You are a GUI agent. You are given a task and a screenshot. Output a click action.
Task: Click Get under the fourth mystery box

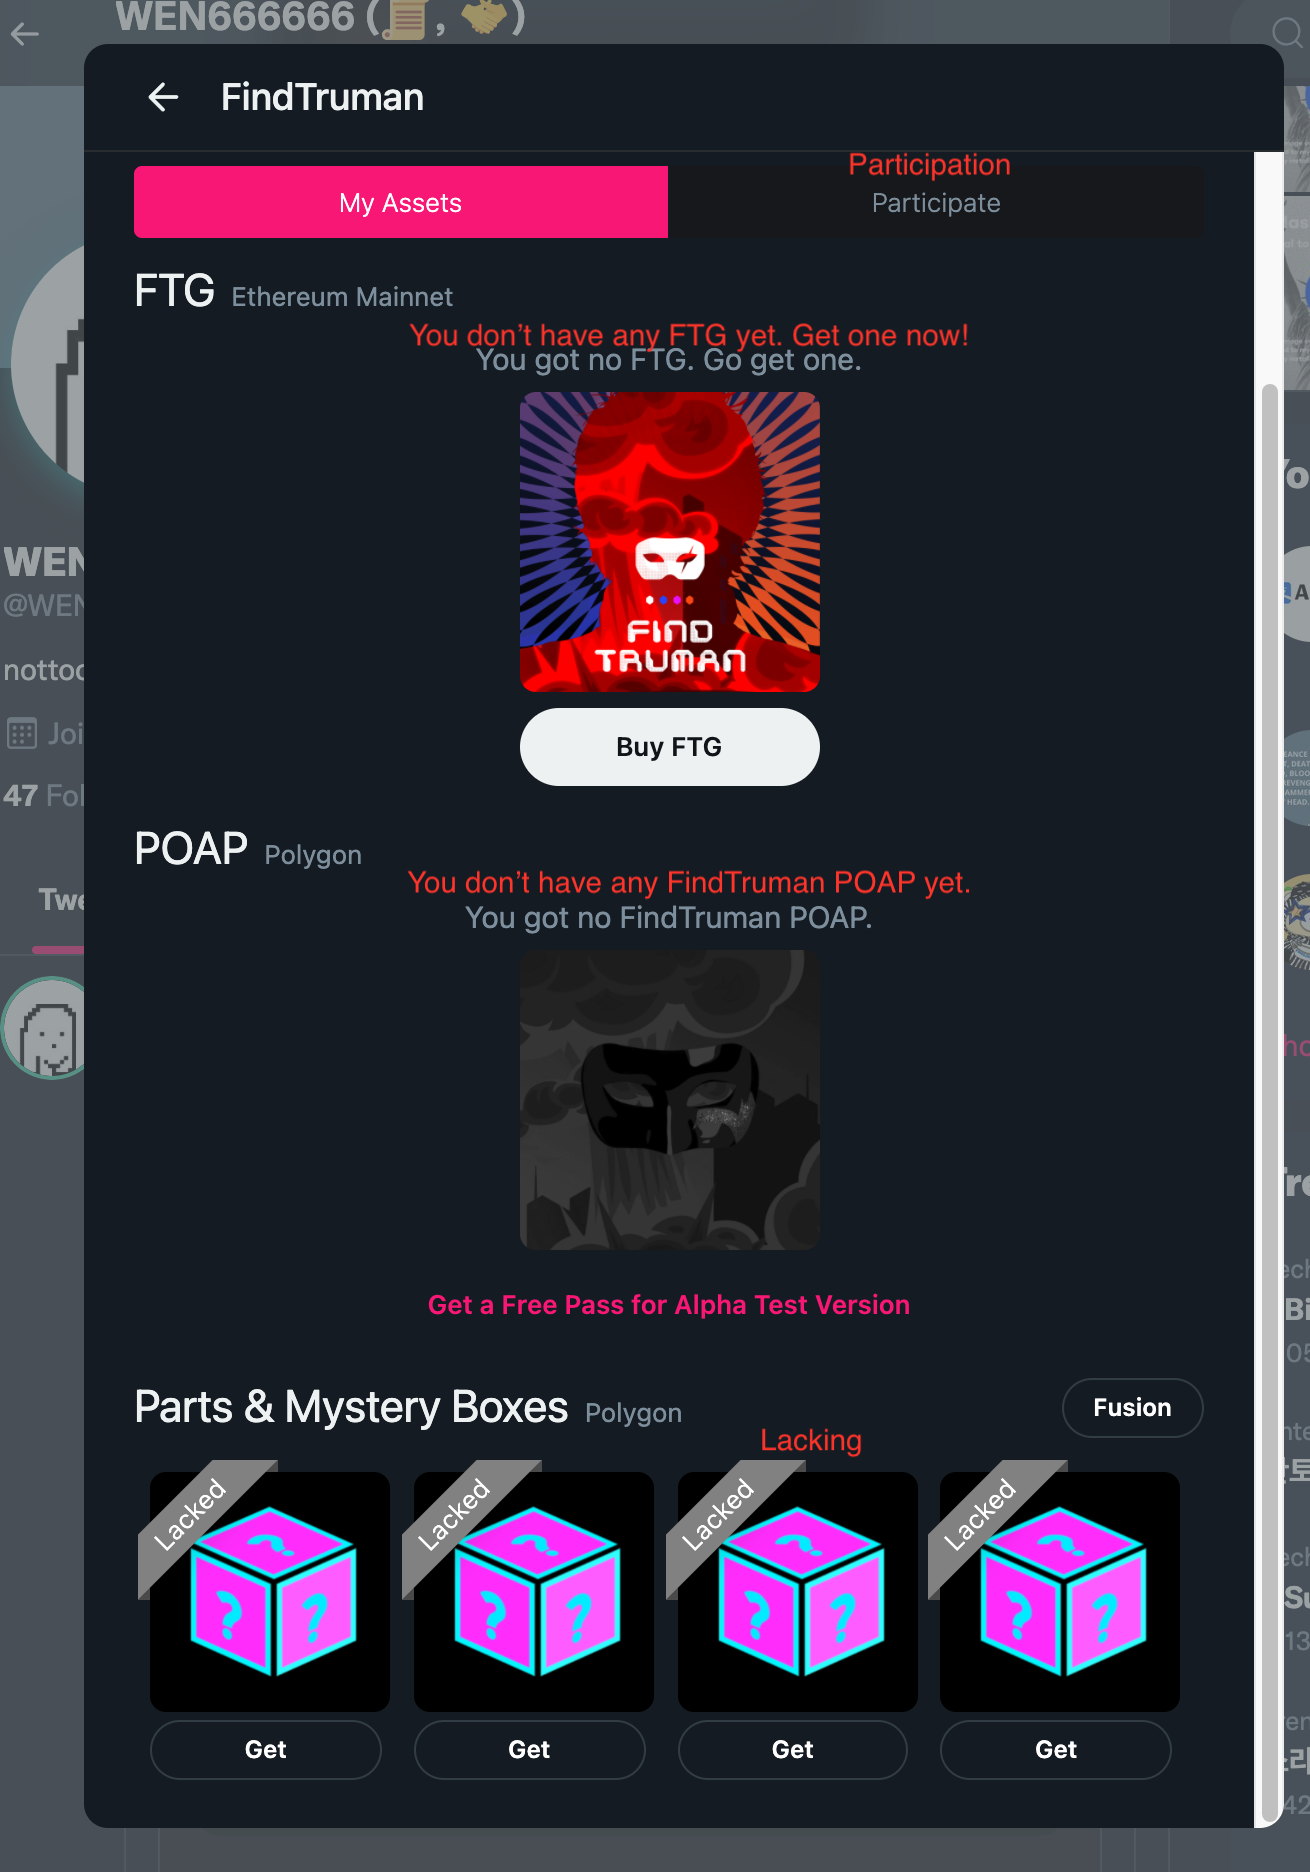coord(1056,1749)
